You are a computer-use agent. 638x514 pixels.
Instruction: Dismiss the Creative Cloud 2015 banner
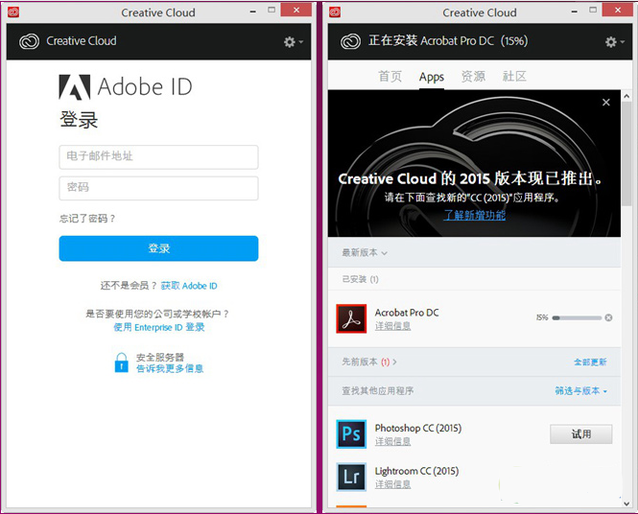(x=606, y=102)
